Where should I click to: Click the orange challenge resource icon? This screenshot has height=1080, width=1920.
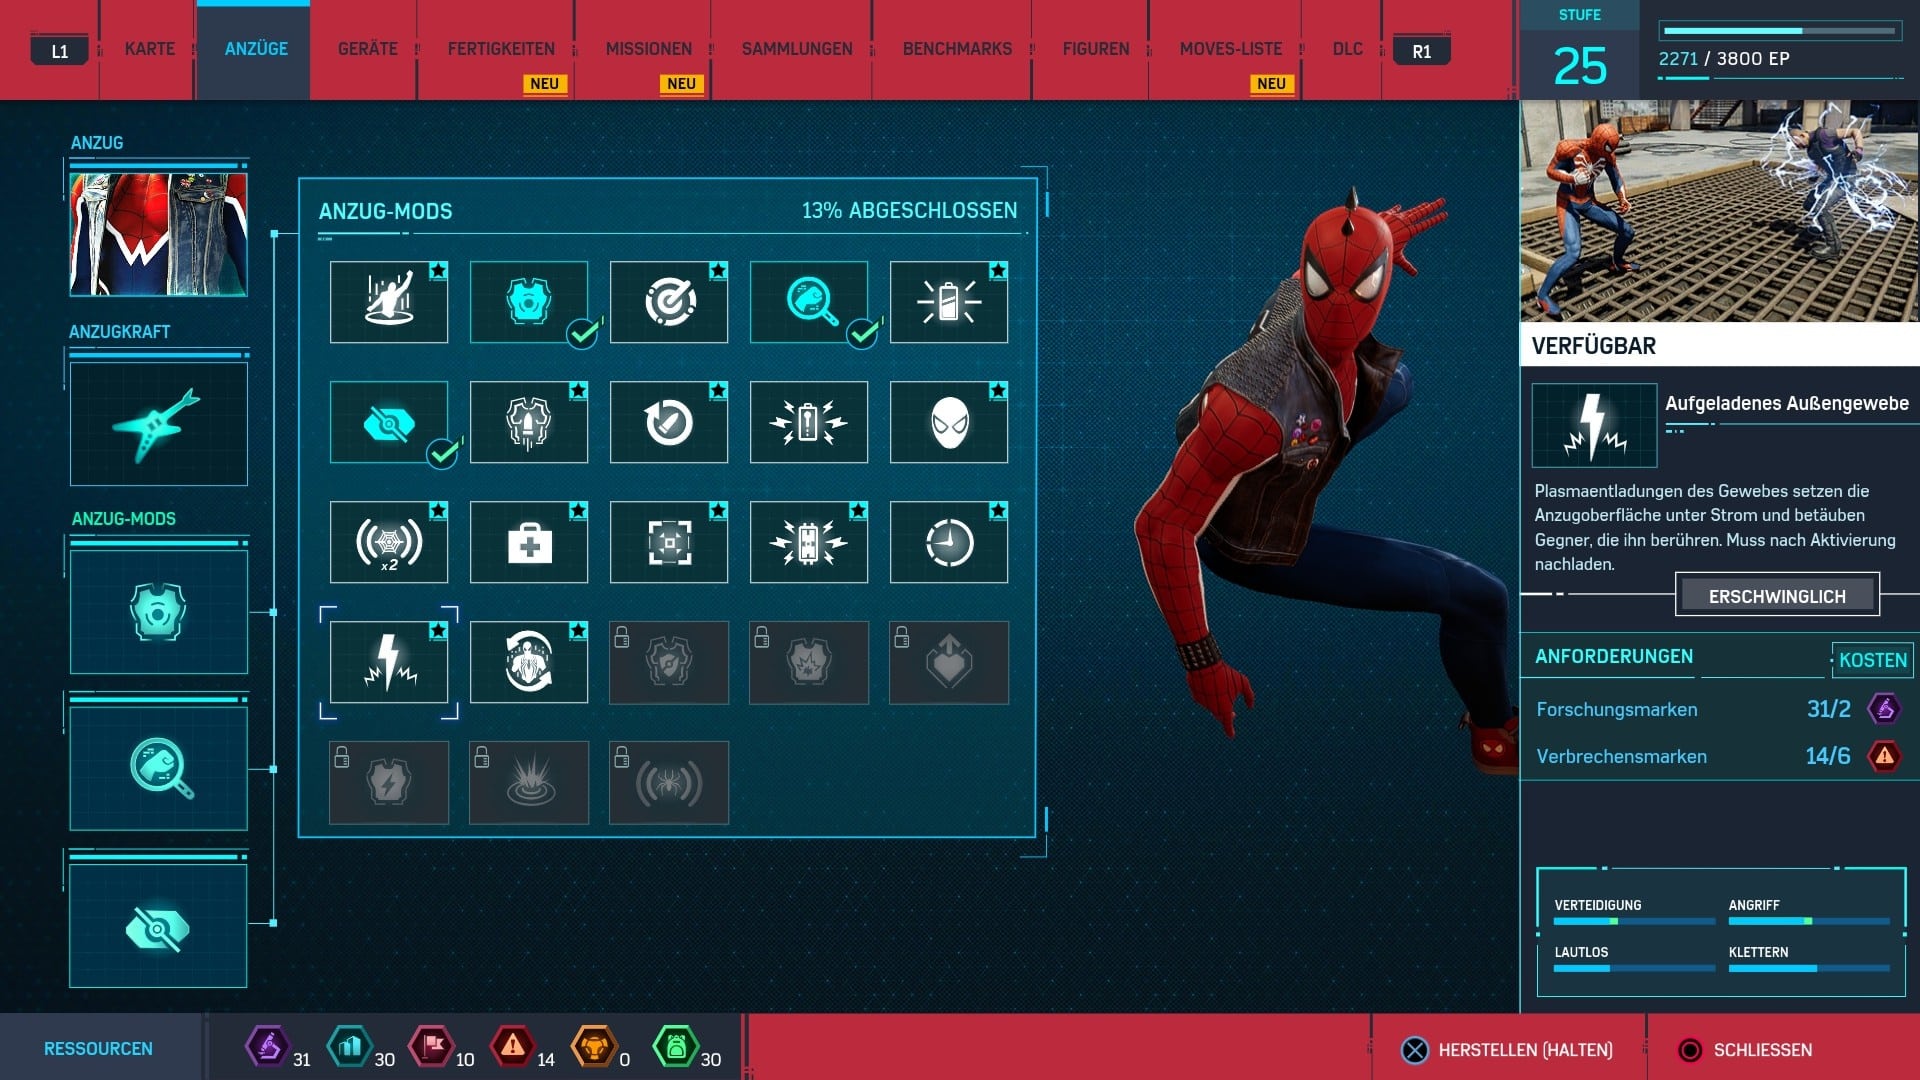click(x=594, y=1047)
